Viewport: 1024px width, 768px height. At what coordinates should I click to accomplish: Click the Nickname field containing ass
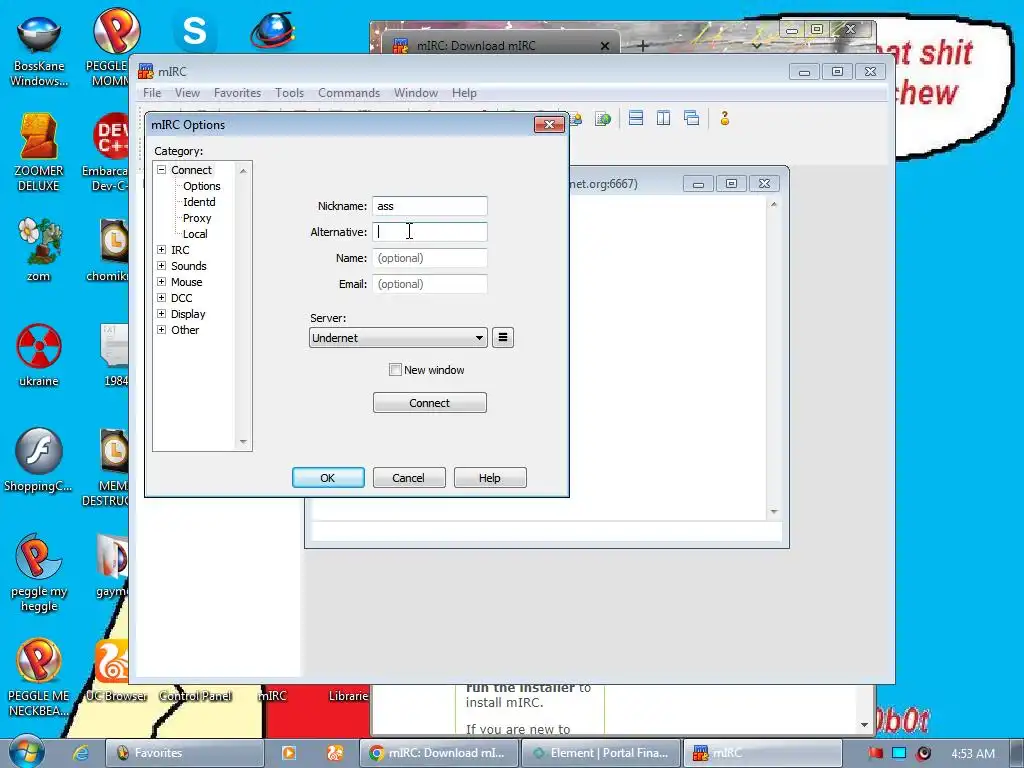(x=430, y=206)
